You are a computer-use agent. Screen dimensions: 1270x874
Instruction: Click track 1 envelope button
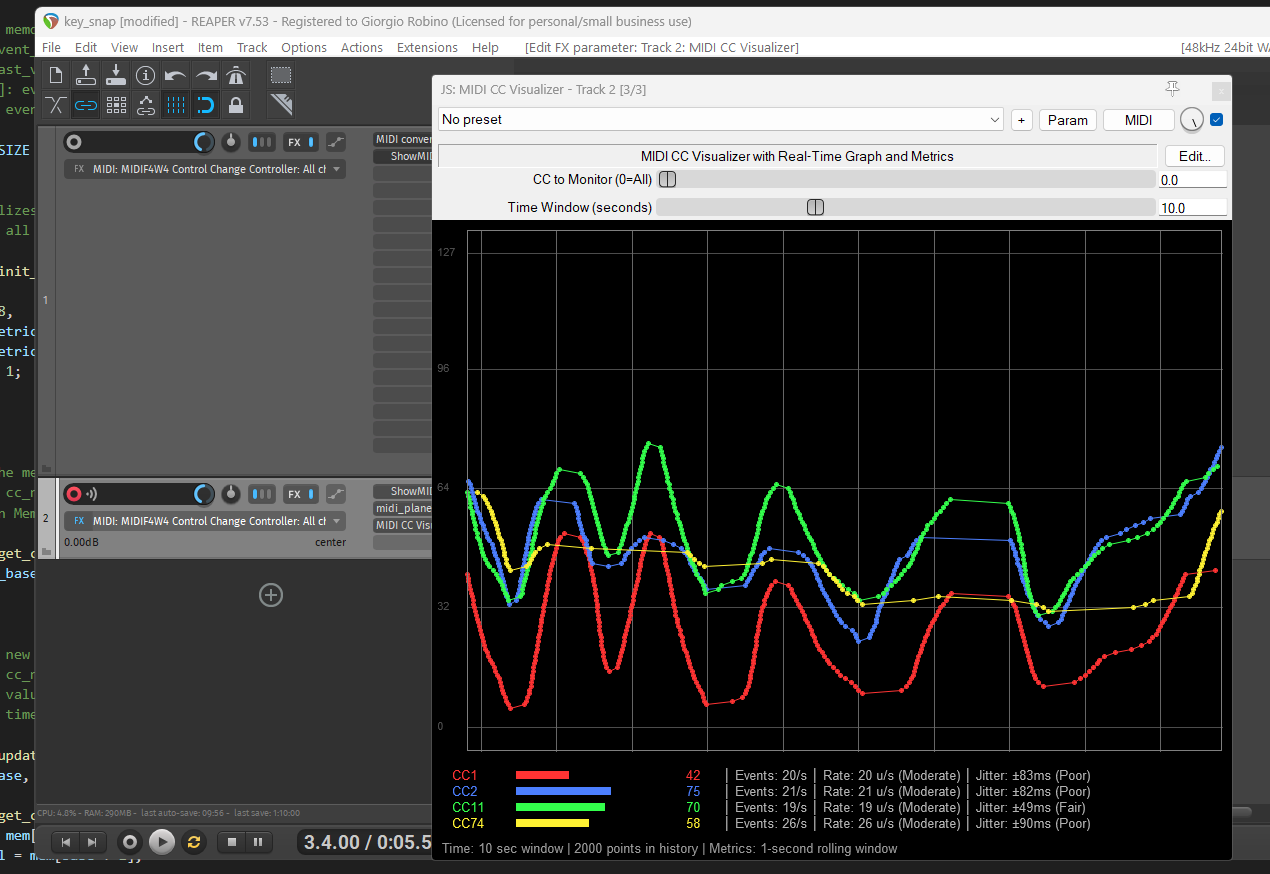coord(336,142)
